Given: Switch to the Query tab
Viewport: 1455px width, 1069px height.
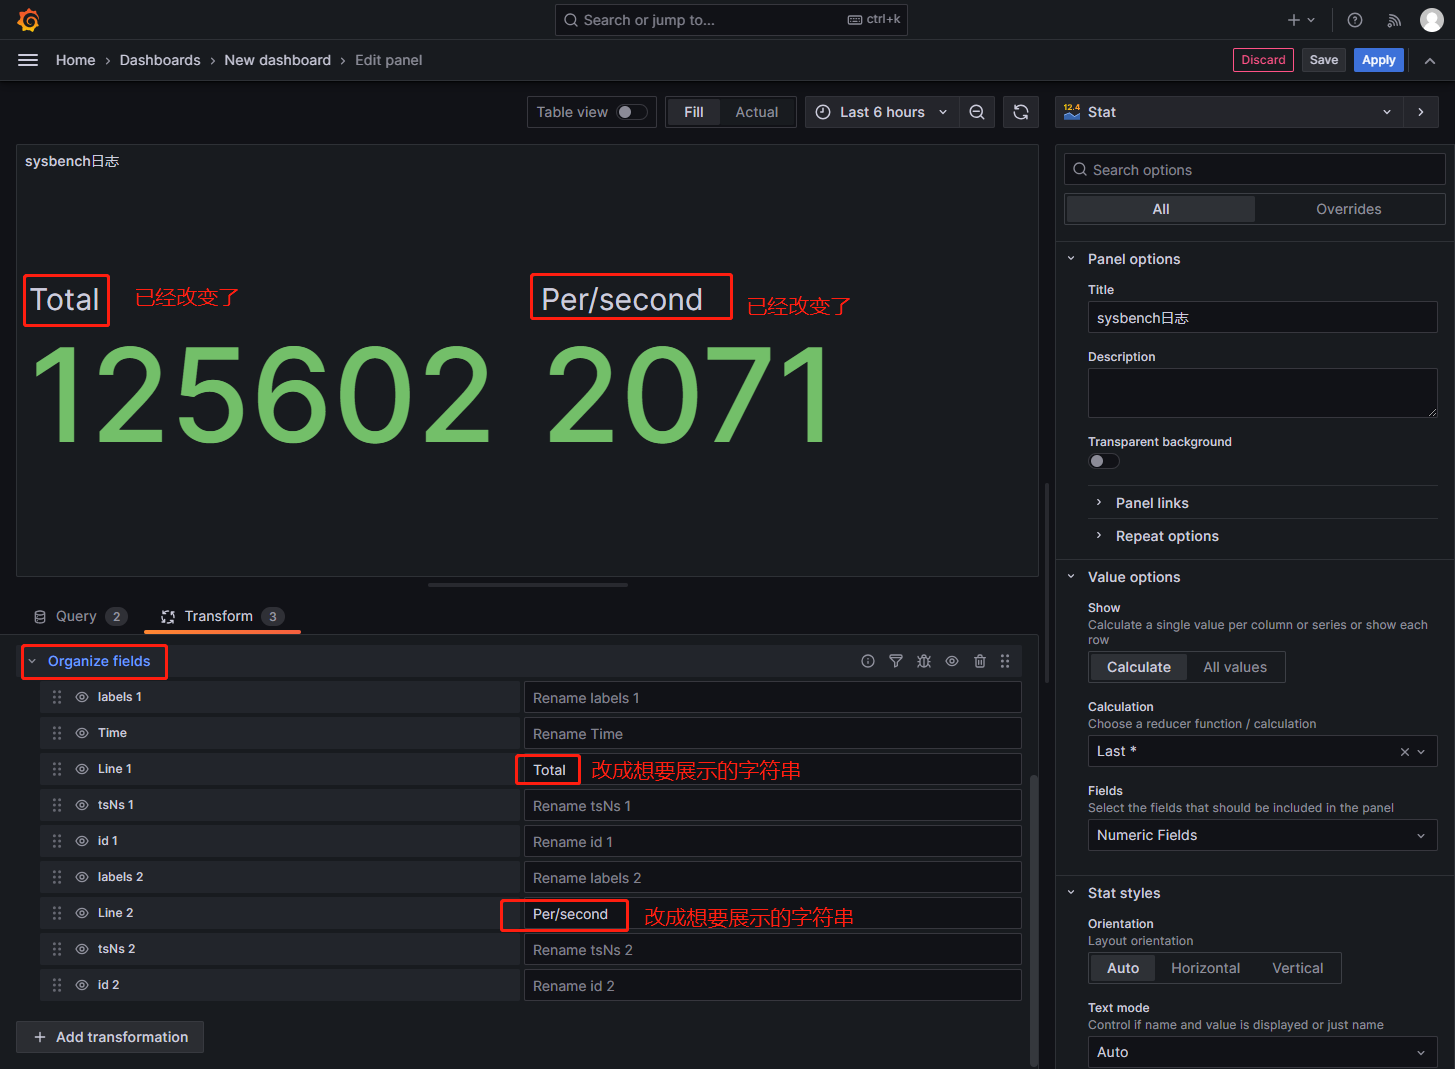Looking at the screenshot, I should [80, 616].
